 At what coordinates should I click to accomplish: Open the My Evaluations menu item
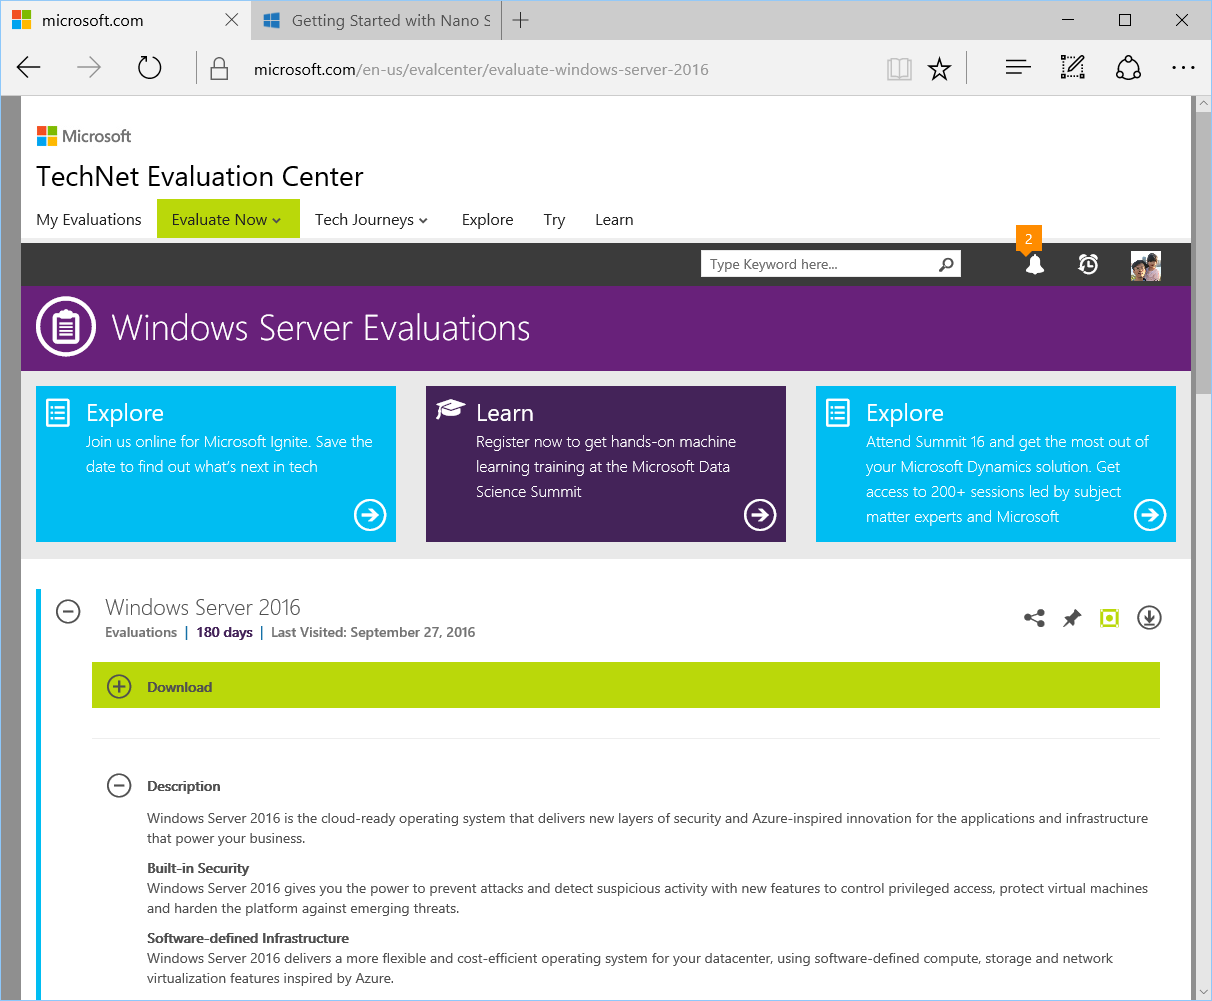pos(89,220)
